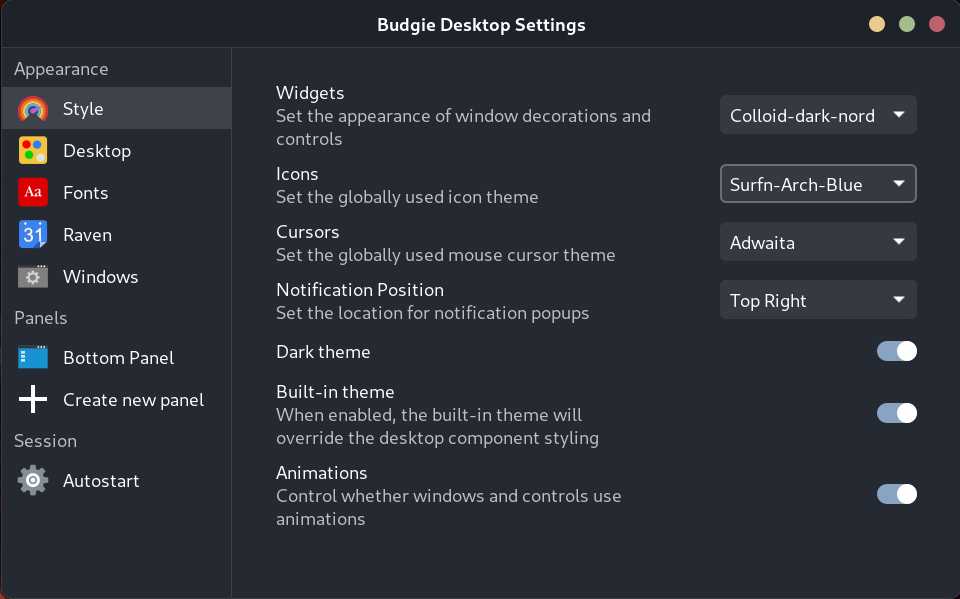Click the Create new panel label

[x=133, y=400]
